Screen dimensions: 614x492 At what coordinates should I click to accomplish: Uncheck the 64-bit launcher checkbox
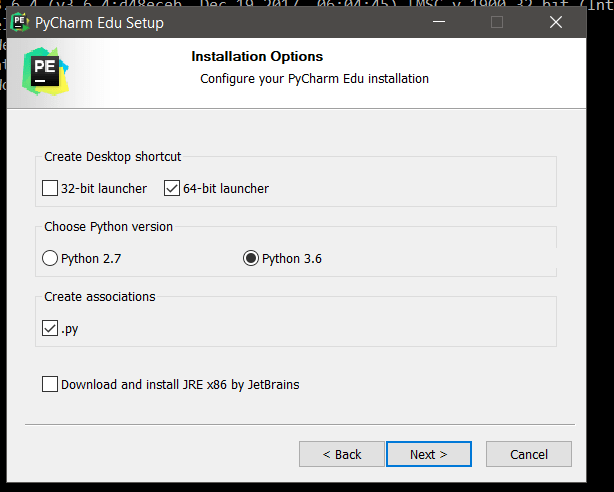(172, 188)
